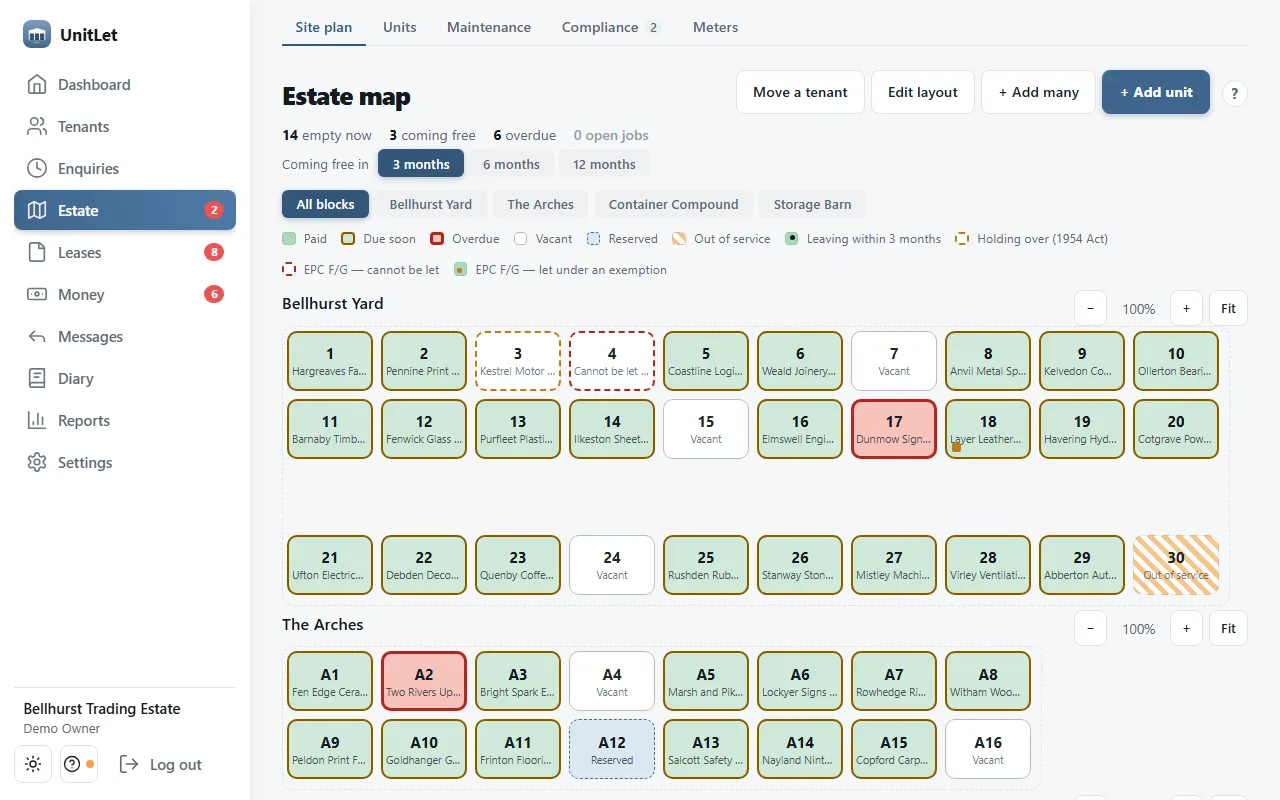The width and height of the screenshot is (1280, 800).
Task: Filter map to Container Compound block
Action: coord(674,204)
